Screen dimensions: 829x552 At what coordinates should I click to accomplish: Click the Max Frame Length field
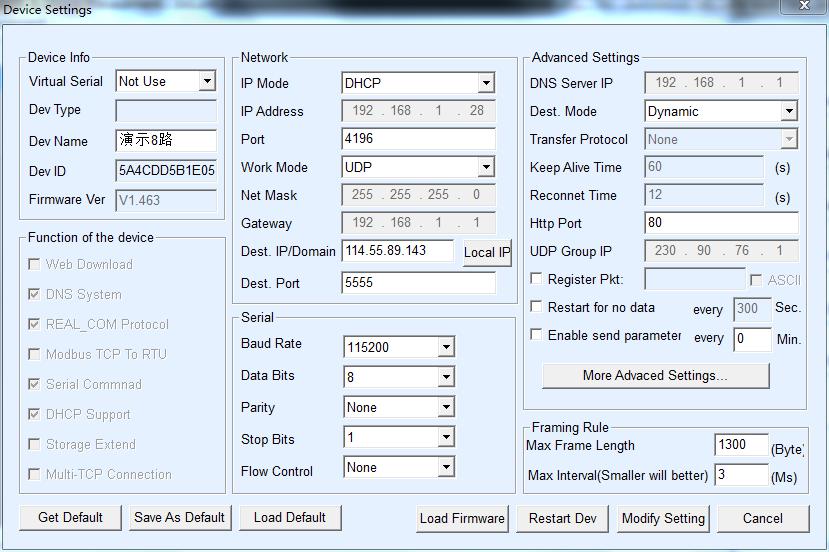click(x=741, y=445)
